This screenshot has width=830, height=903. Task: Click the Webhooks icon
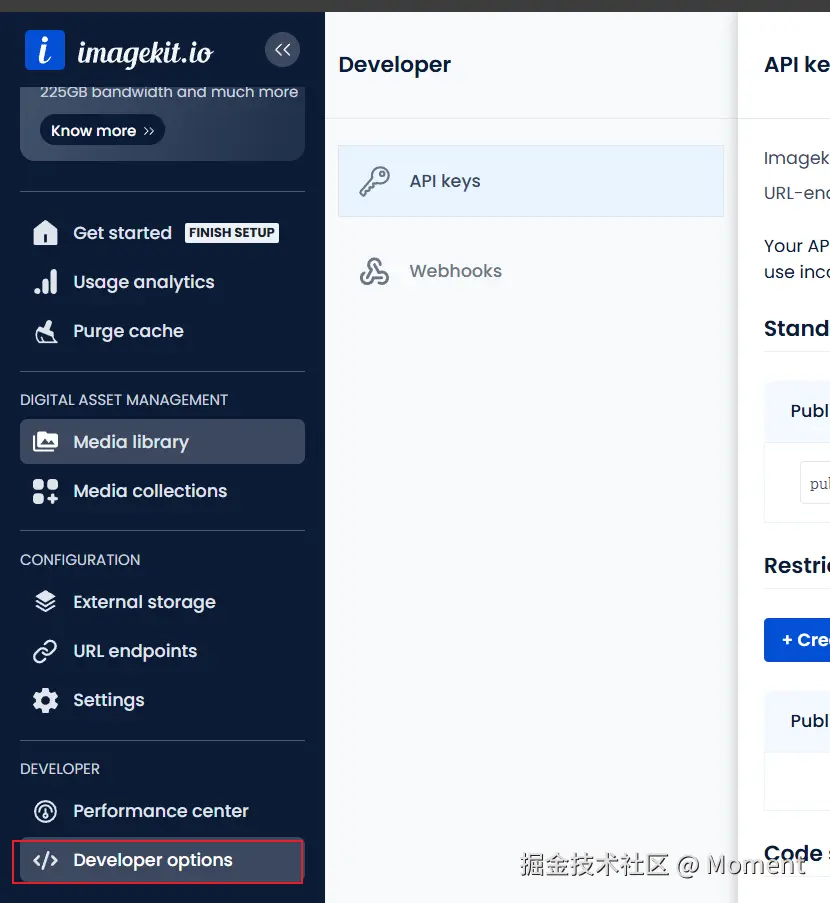click(x=374, y=271)
